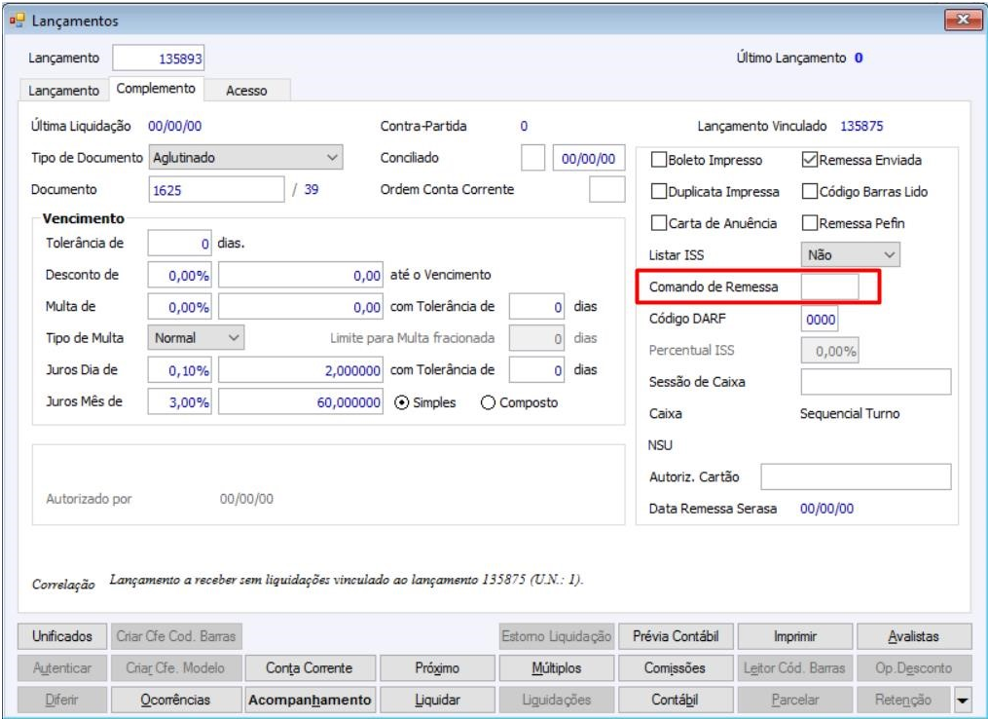Viewport: 988px width, 719px height.
Task: Click the Ordem Conta Corrente field
Action: click(607, 190)
